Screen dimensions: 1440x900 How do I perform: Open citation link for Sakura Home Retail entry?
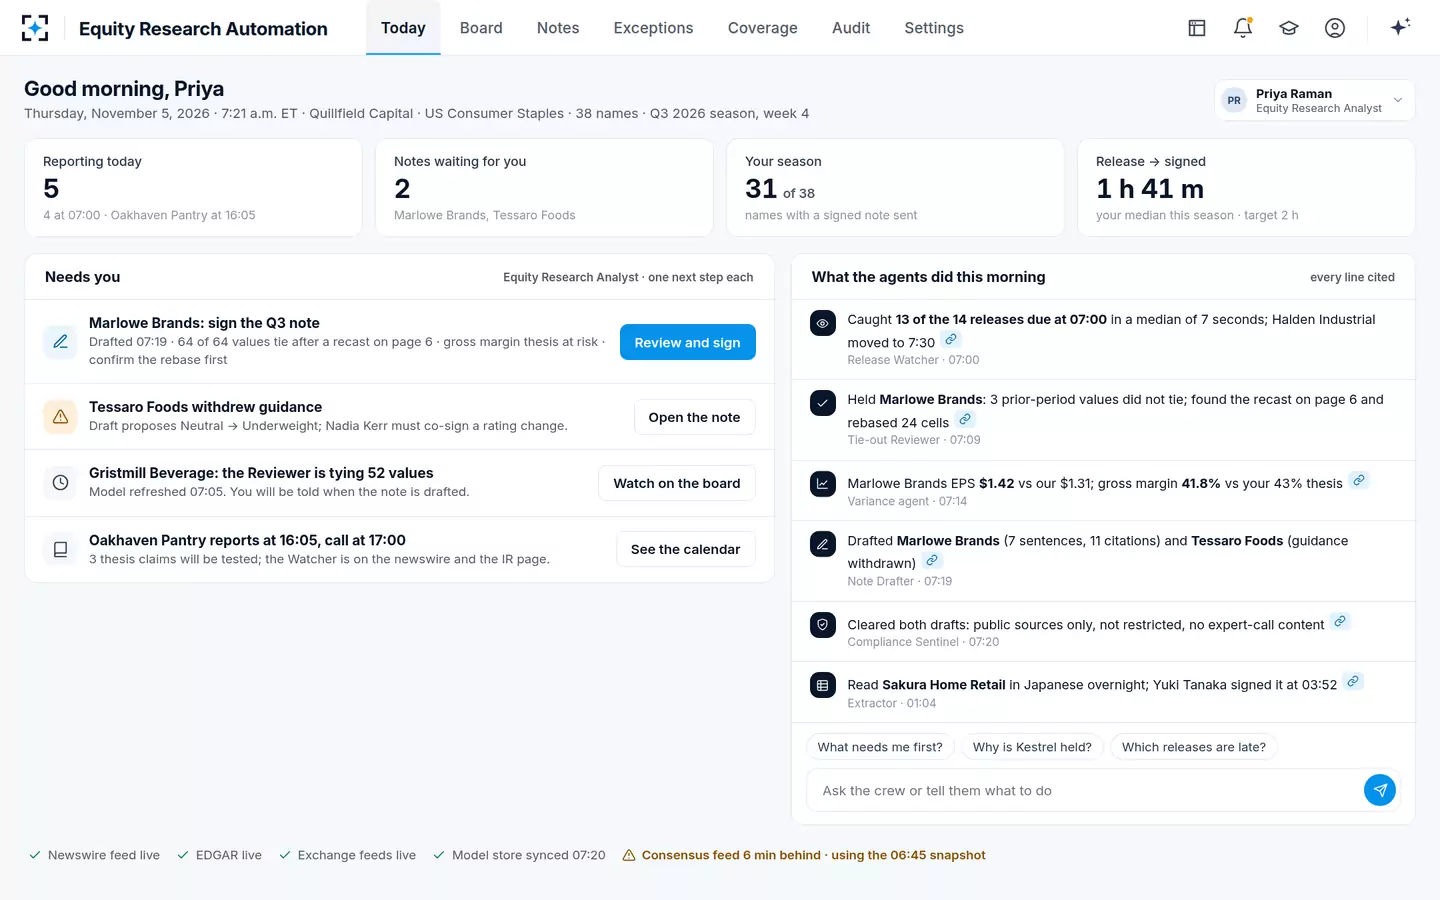1353,682
